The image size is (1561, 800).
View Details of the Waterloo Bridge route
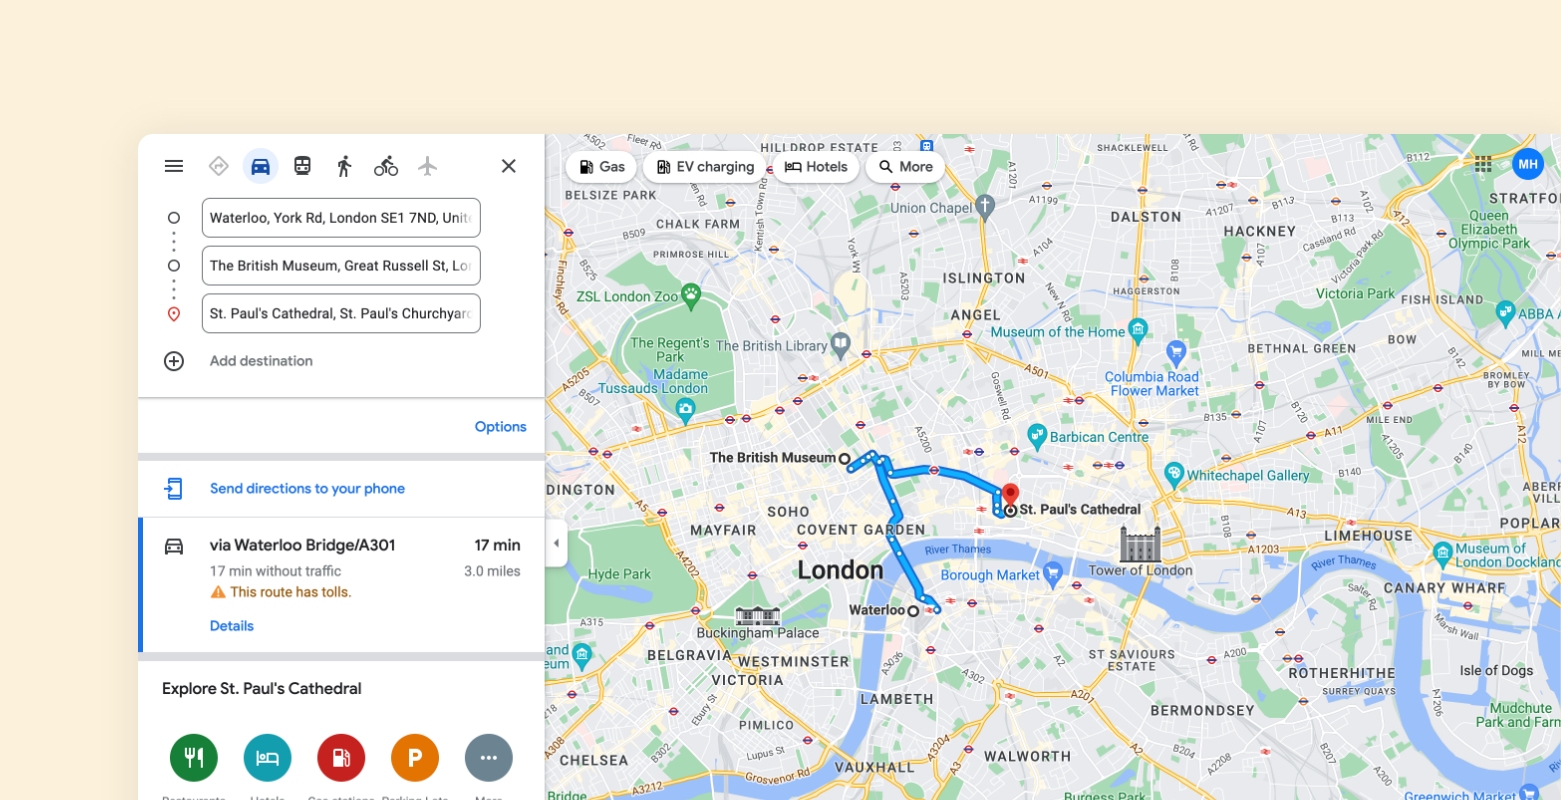[x=231, y=626]
